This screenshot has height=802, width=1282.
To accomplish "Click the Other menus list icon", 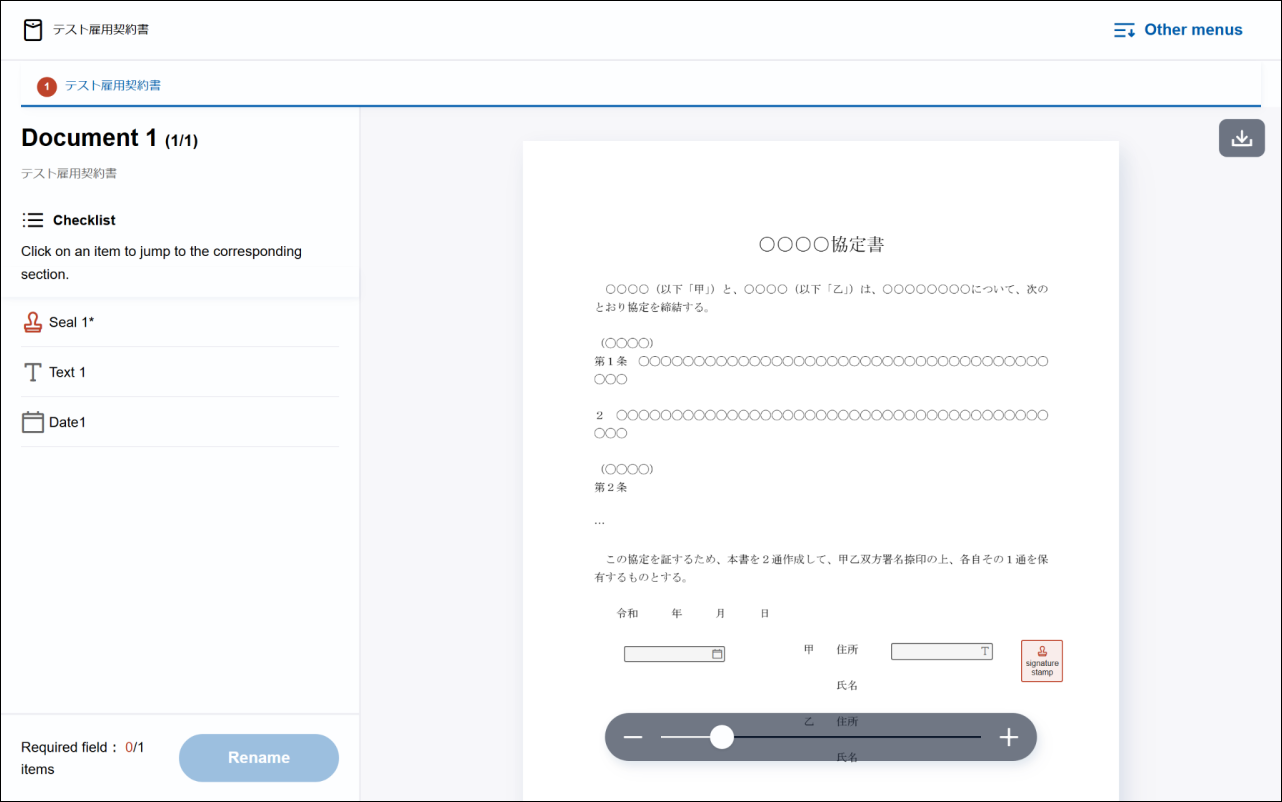I will [x=1124, y=30].
